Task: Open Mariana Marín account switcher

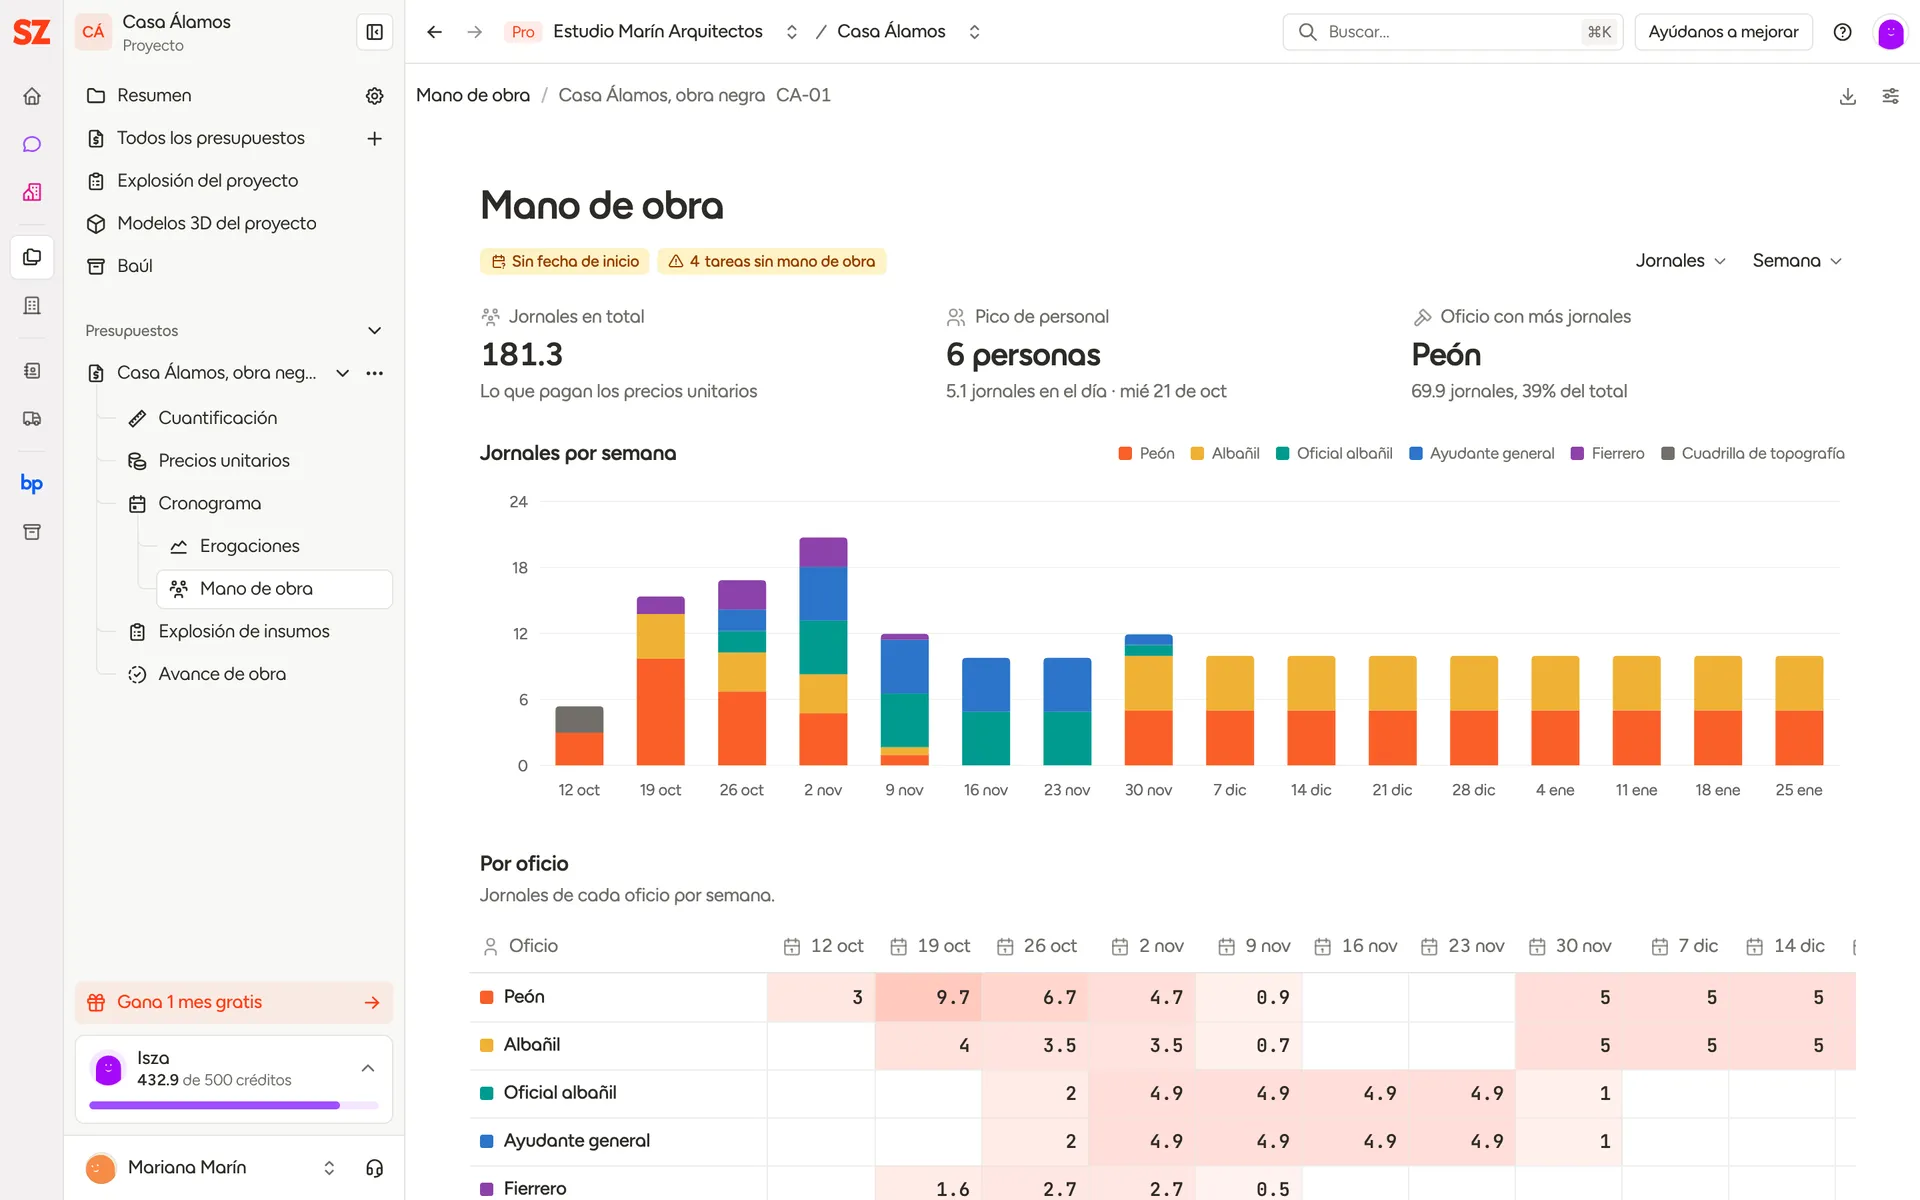Action: pyautogui.click(x=329, y=1168)
